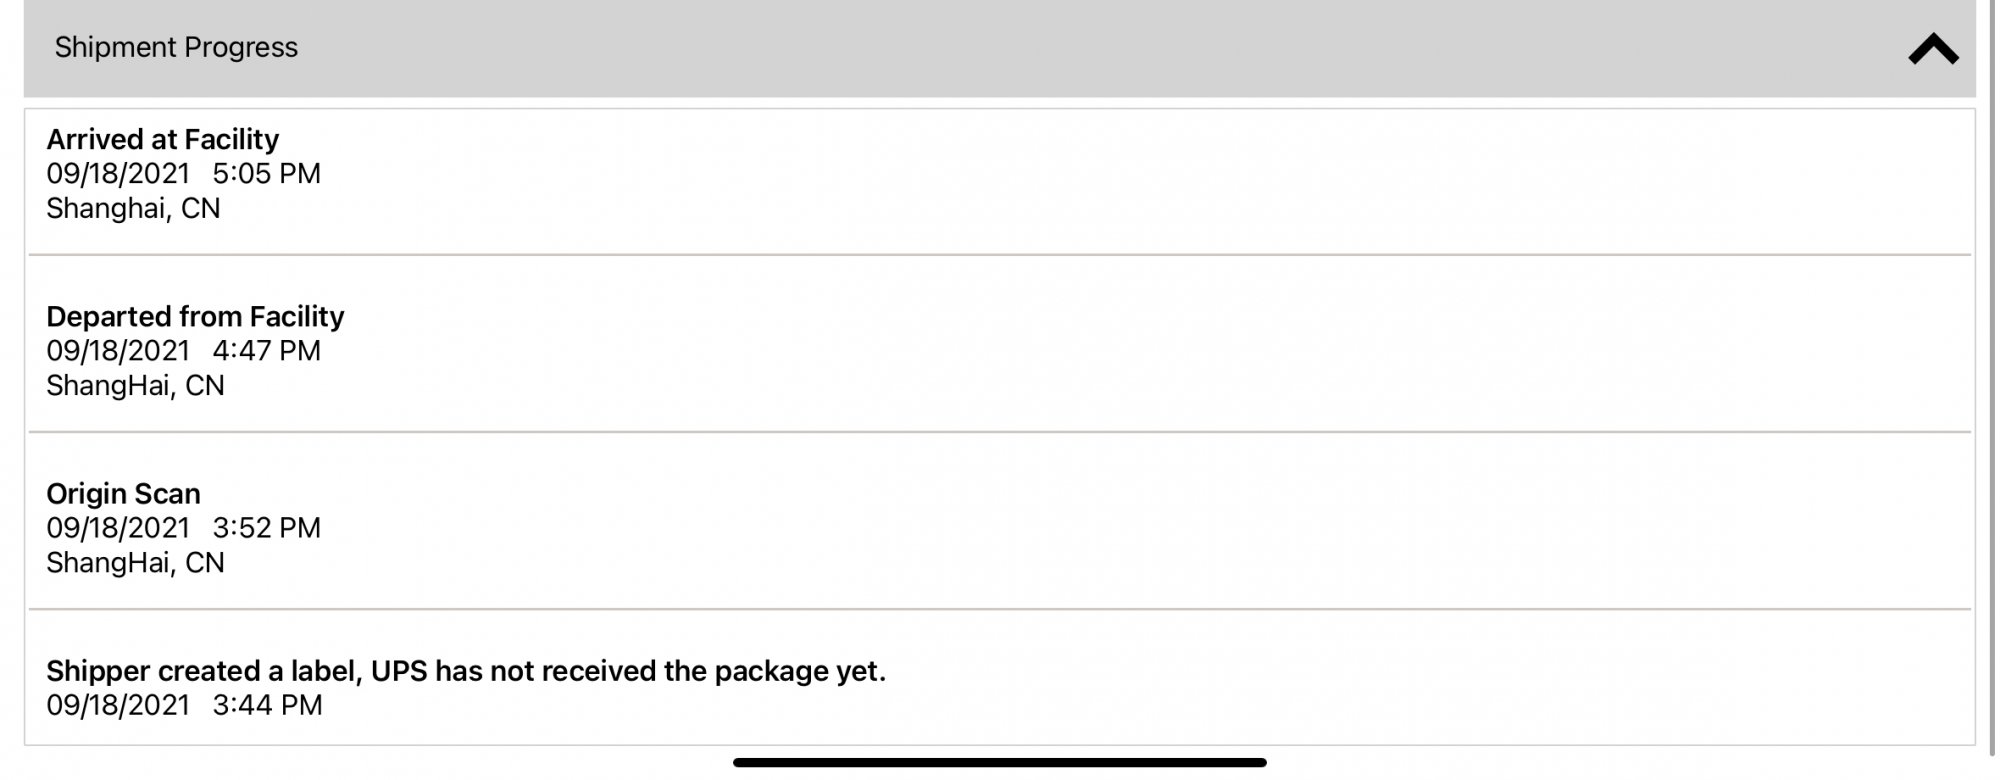Click the 3:52 PM origin scan time
This screenshot has height=780, width=2000.
click(x=266, y=527)
